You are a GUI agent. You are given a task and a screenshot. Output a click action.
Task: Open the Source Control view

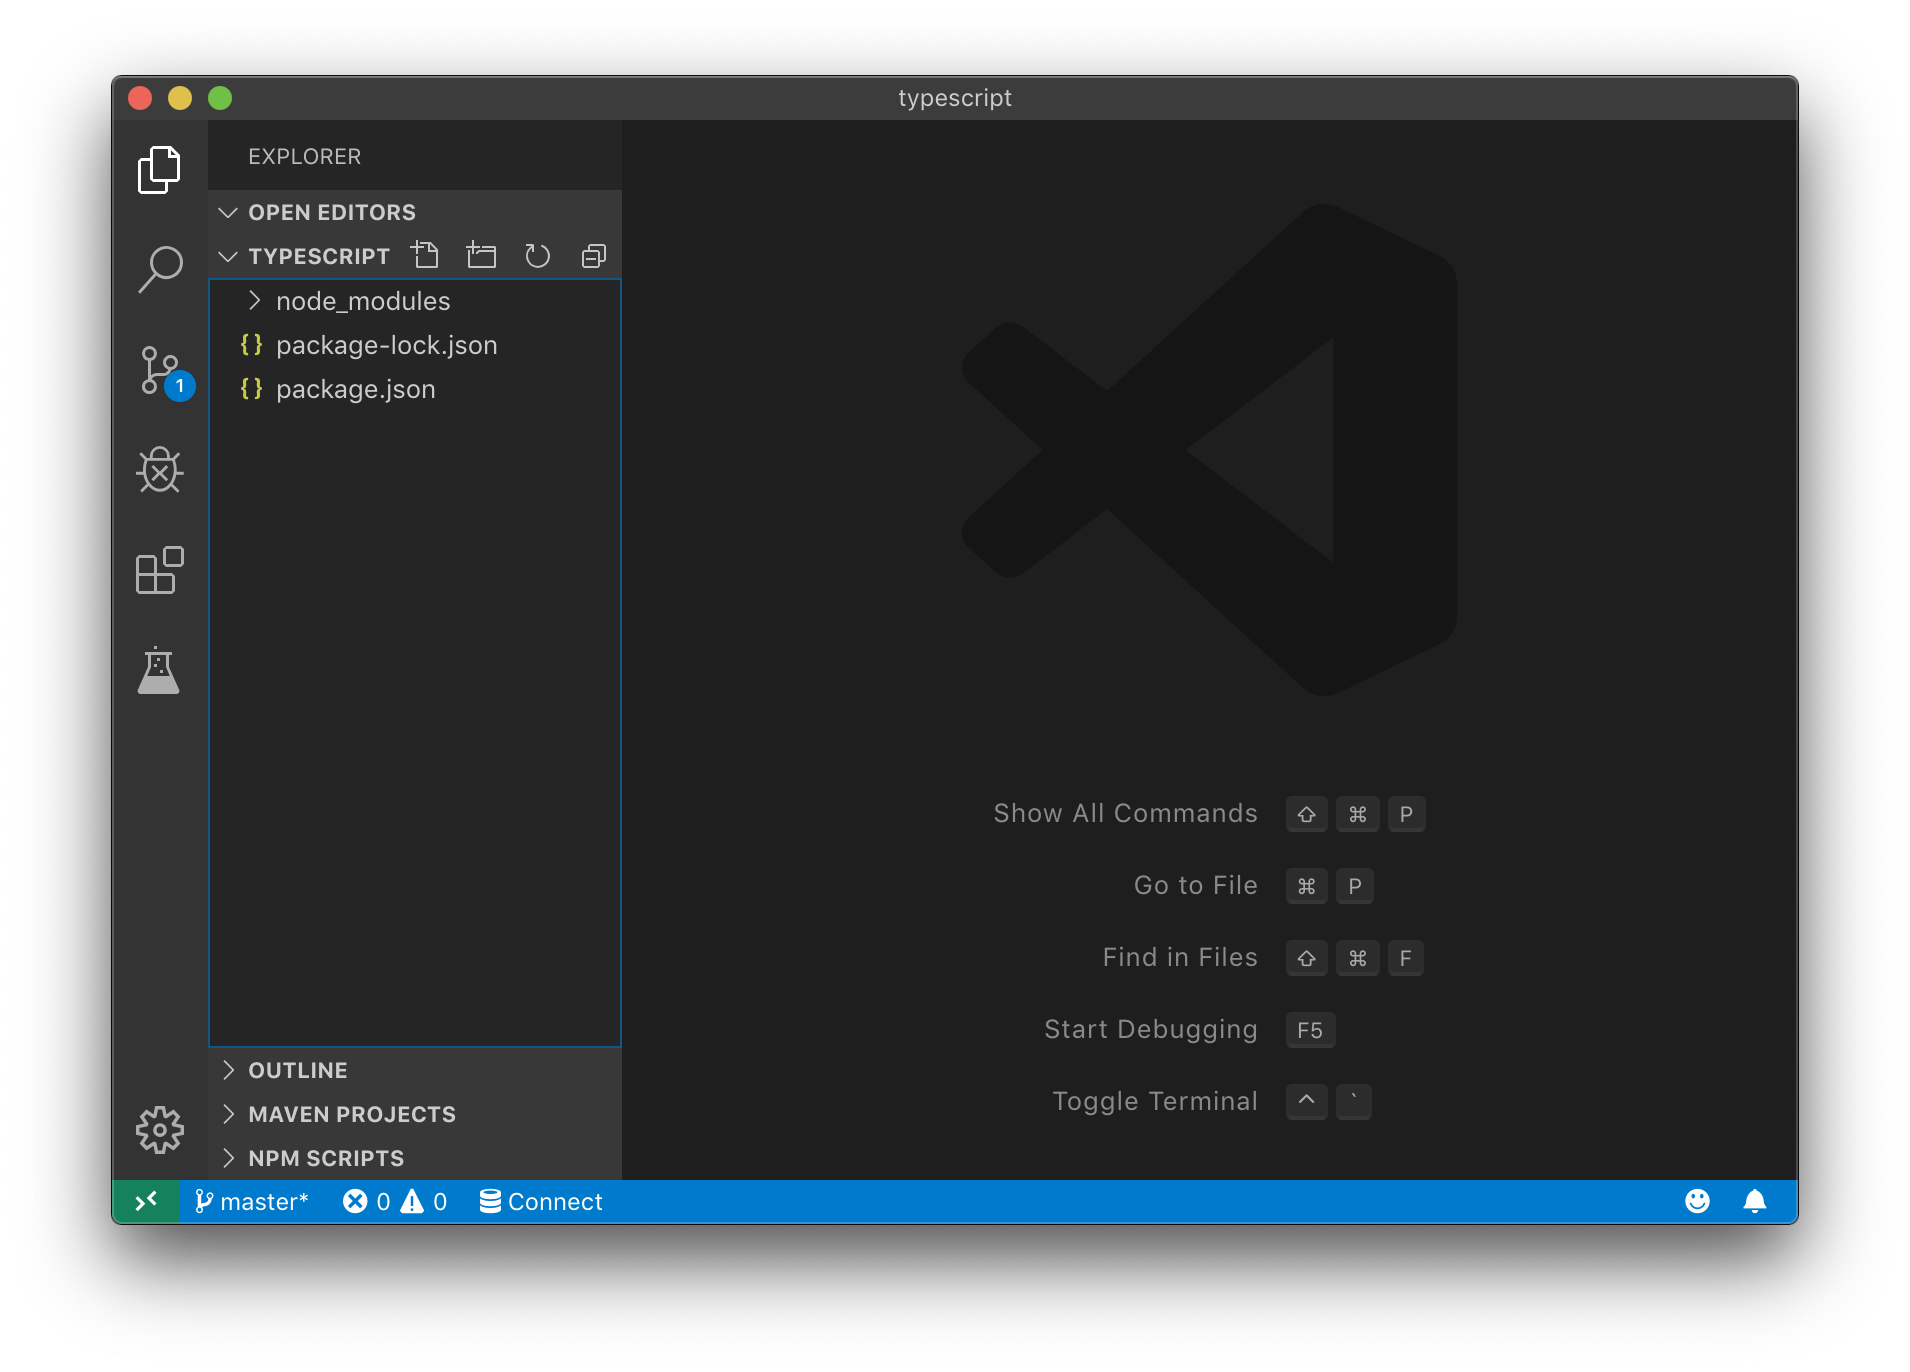point(160,370)
